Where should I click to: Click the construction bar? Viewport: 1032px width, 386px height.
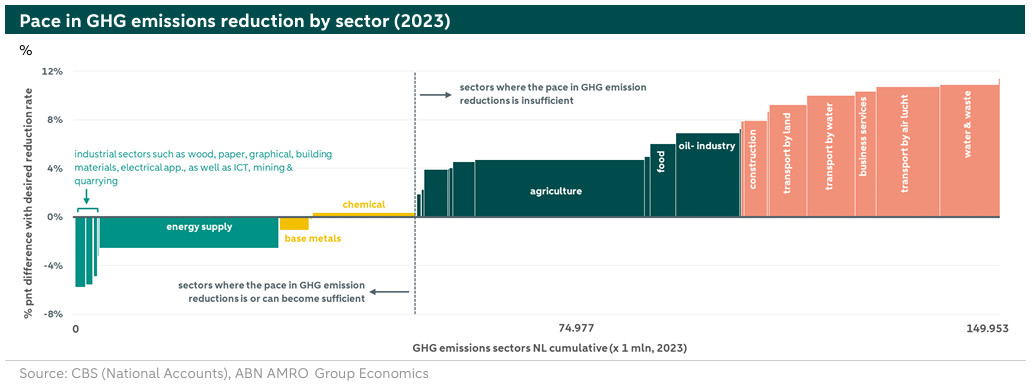[754, 169]
